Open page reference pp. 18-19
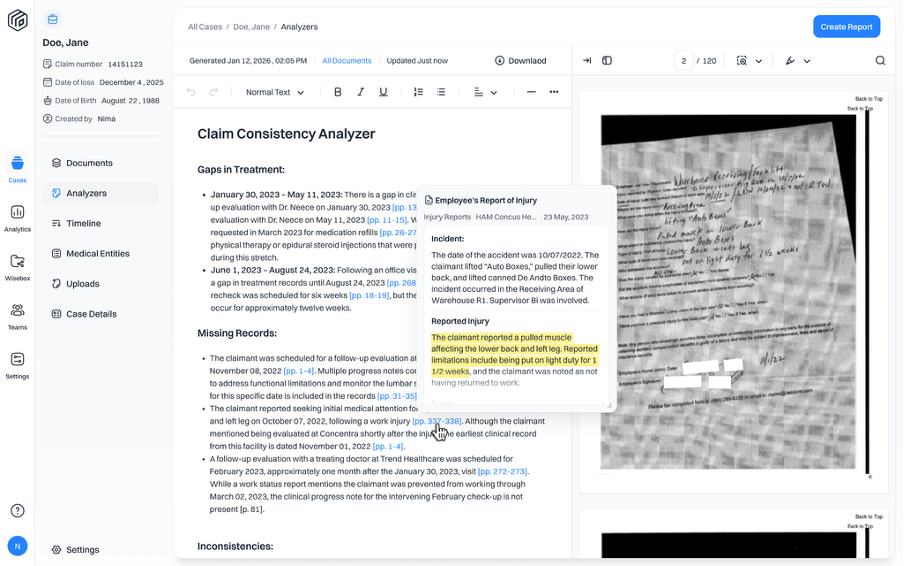The width and height of the screenshot is (904, 566). click(x=369, y=295)
